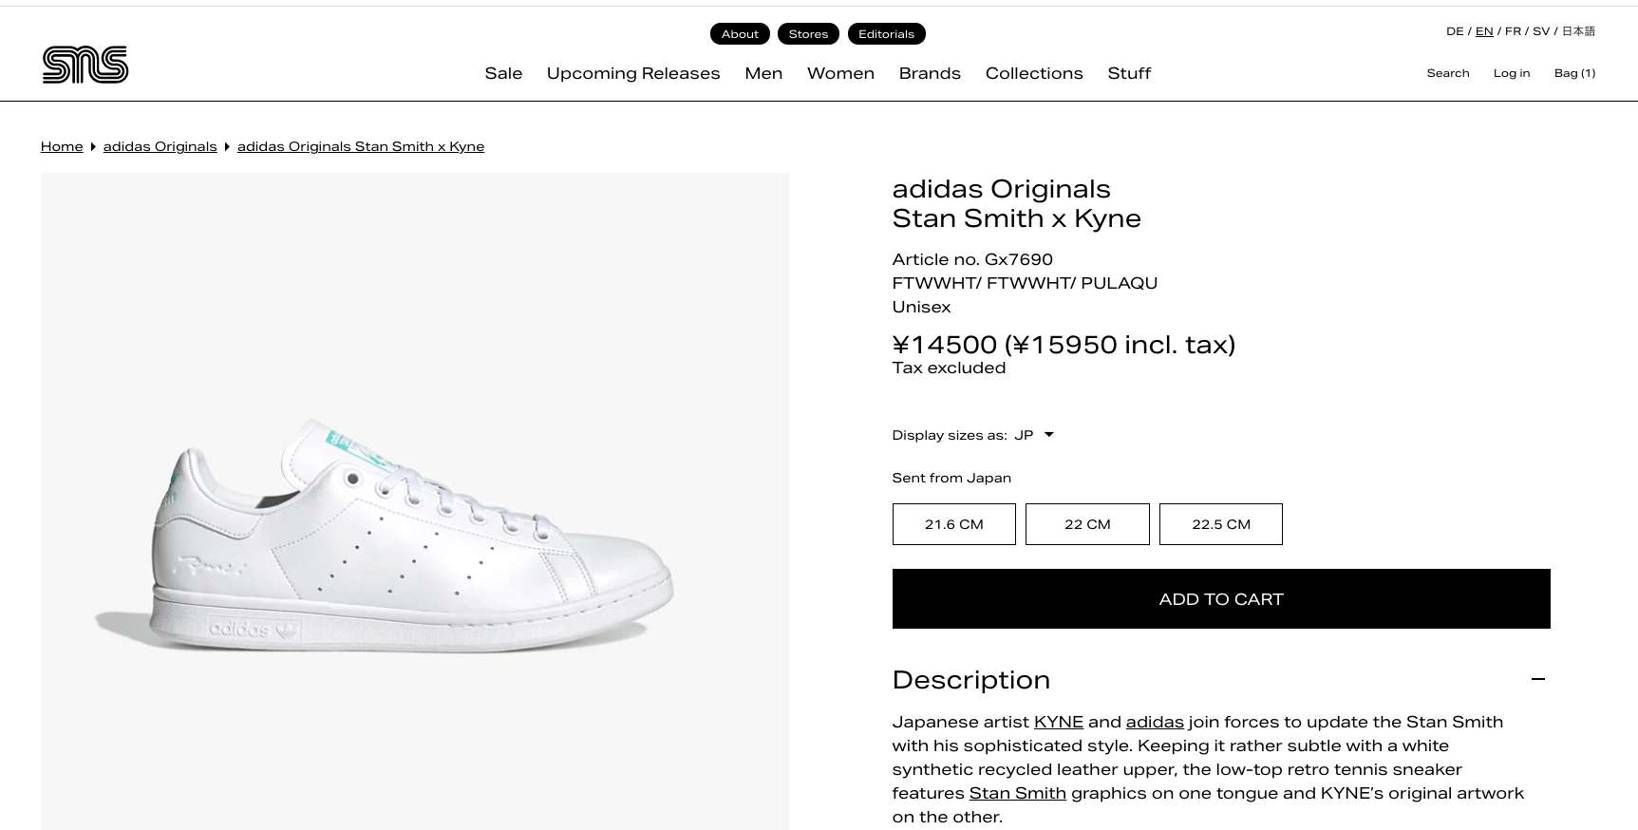This screenshot has width=1638, height=830.
Task: Expand the breadcrumb link adidas Originals
Action: click(160, 146)
